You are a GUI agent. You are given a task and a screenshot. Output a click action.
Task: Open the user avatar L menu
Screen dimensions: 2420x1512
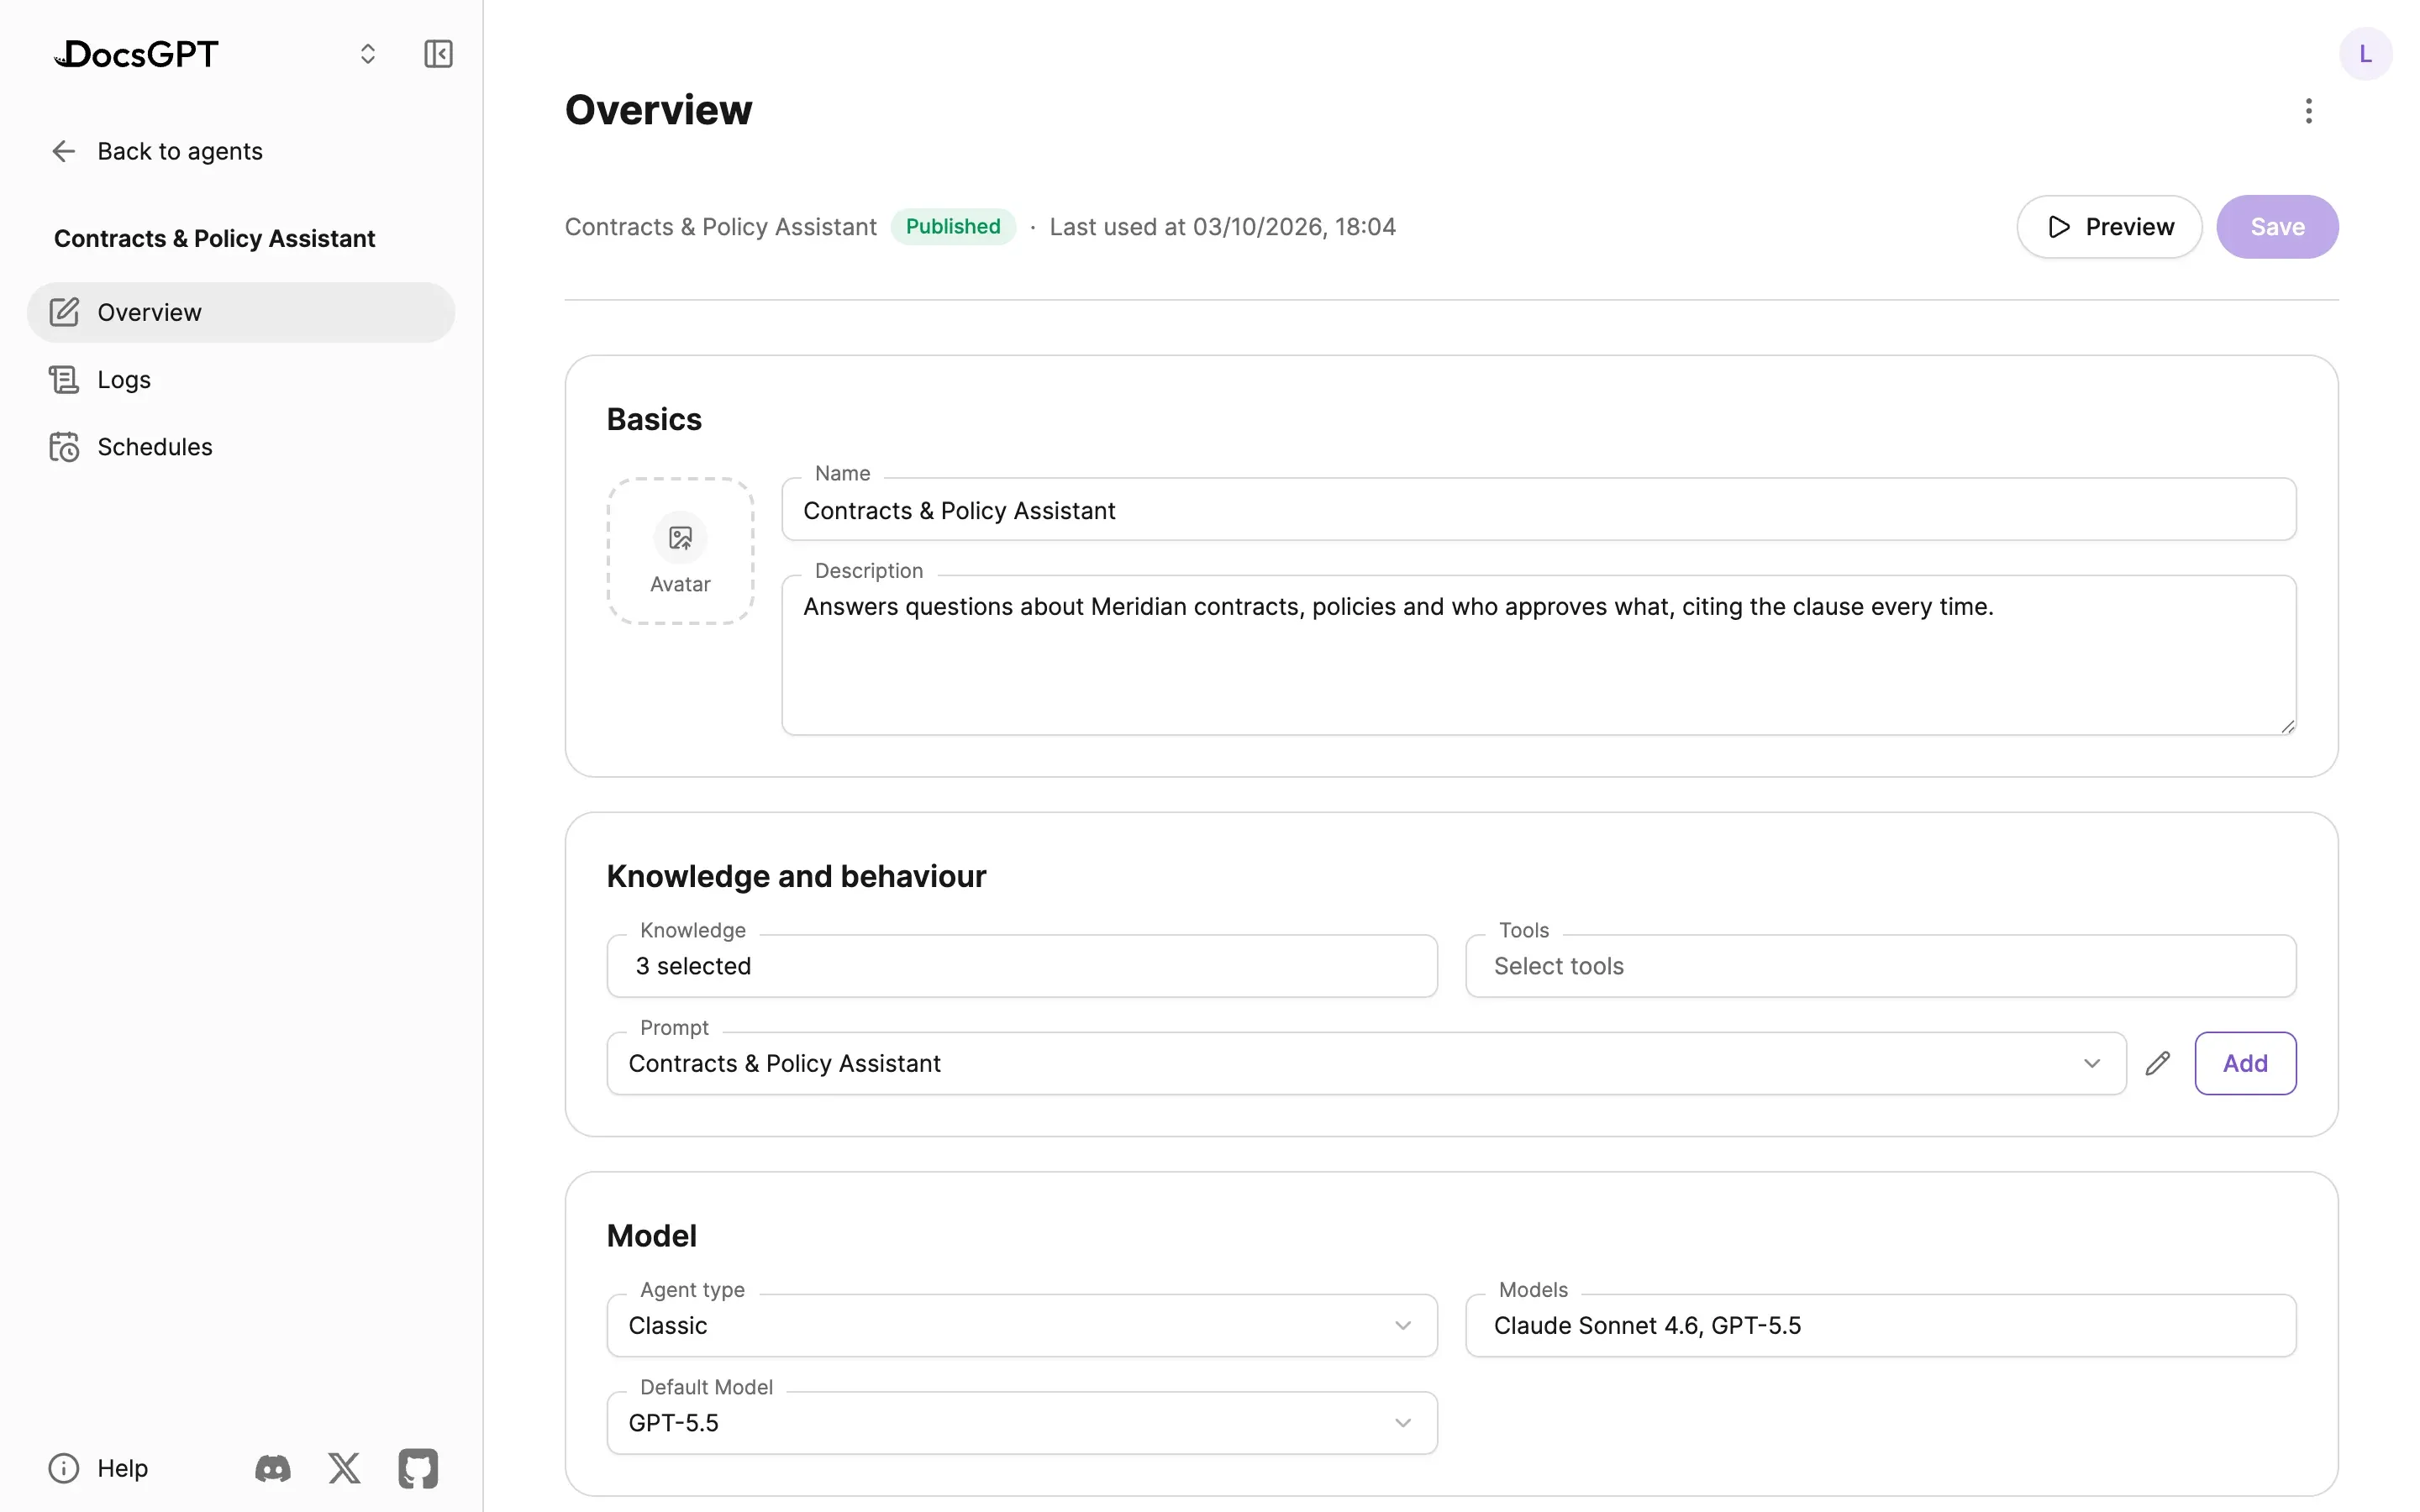(x=2365, y=54)
